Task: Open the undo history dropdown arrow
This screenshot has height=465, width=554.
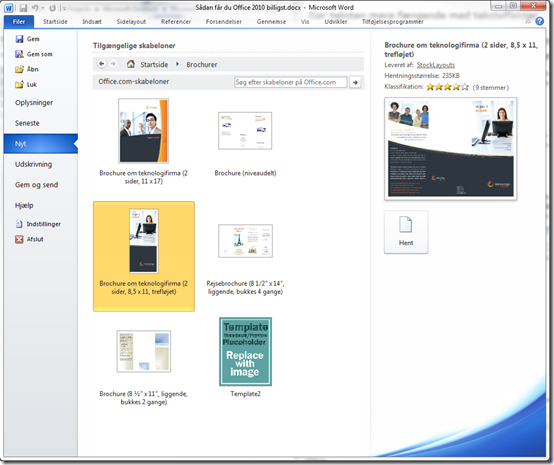Action: pyautogui.click(x=43, y=8)
